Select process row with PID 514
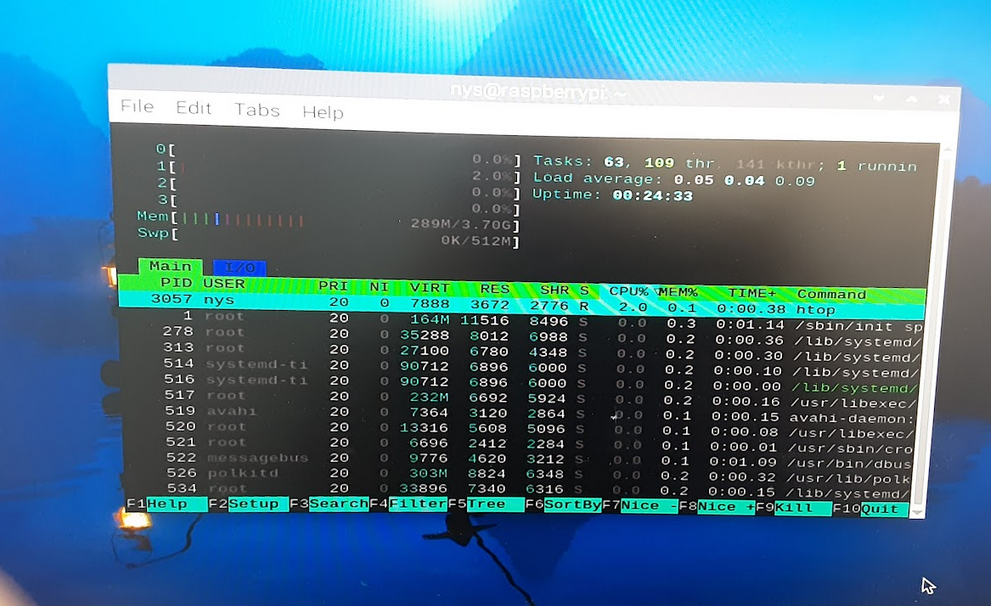991x606 pixels. point(520,367)
